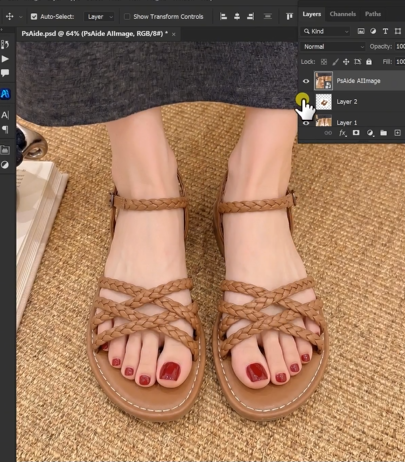The height and width of the screenshot is (462, 405).
Task: Click the Distribute vertically icon
Action: 268,16
